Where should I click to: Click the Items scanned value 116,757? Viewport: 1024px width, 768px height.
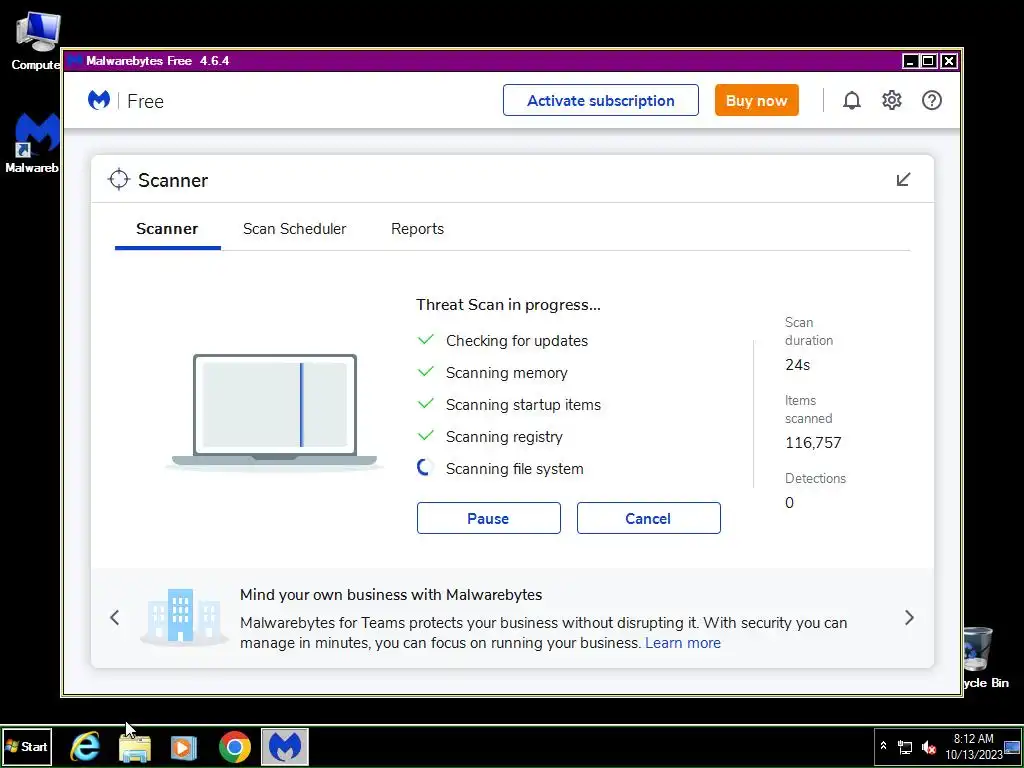tap(813, 443)
